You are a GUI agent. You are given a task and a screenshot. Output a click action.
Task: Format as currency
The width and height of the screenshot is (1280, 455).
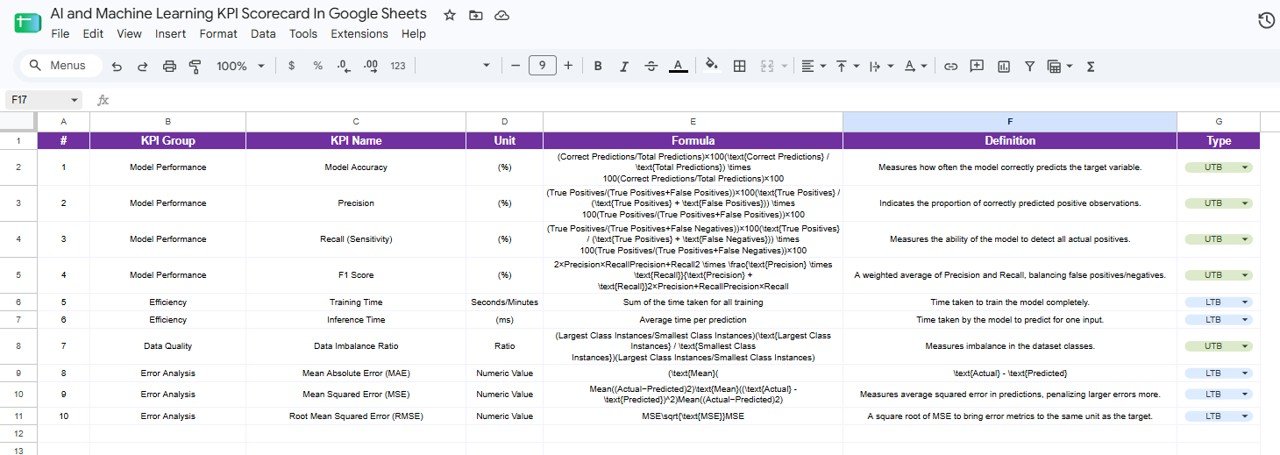291,66
